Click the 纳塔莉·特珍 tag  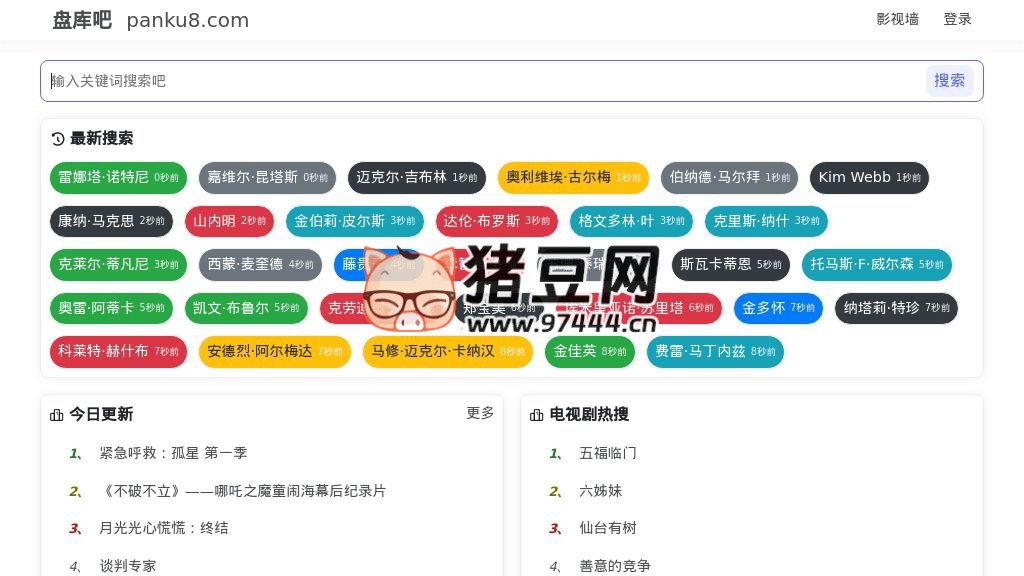click(895, 308)
